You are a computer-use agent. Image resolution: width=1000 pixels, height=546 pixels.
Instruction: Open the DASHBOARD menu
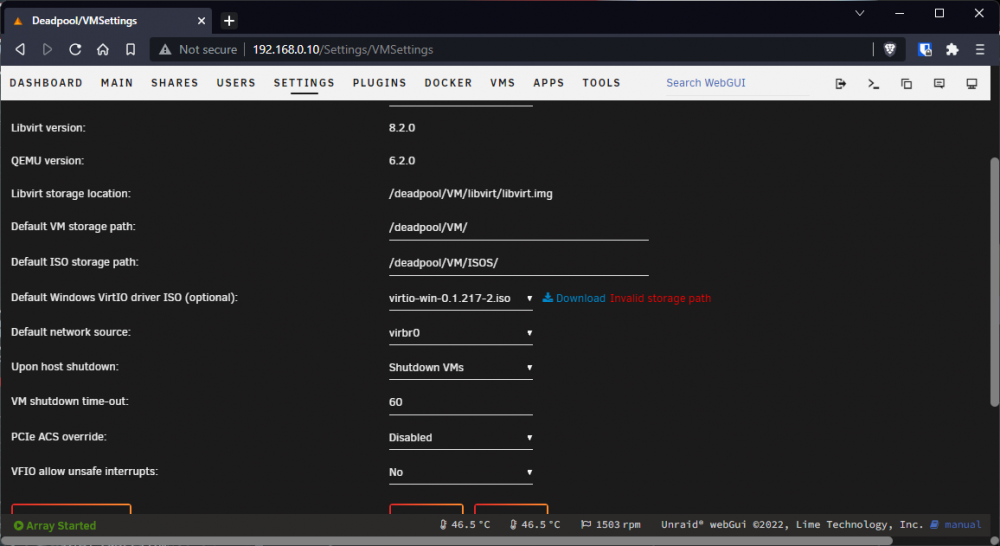46,83
